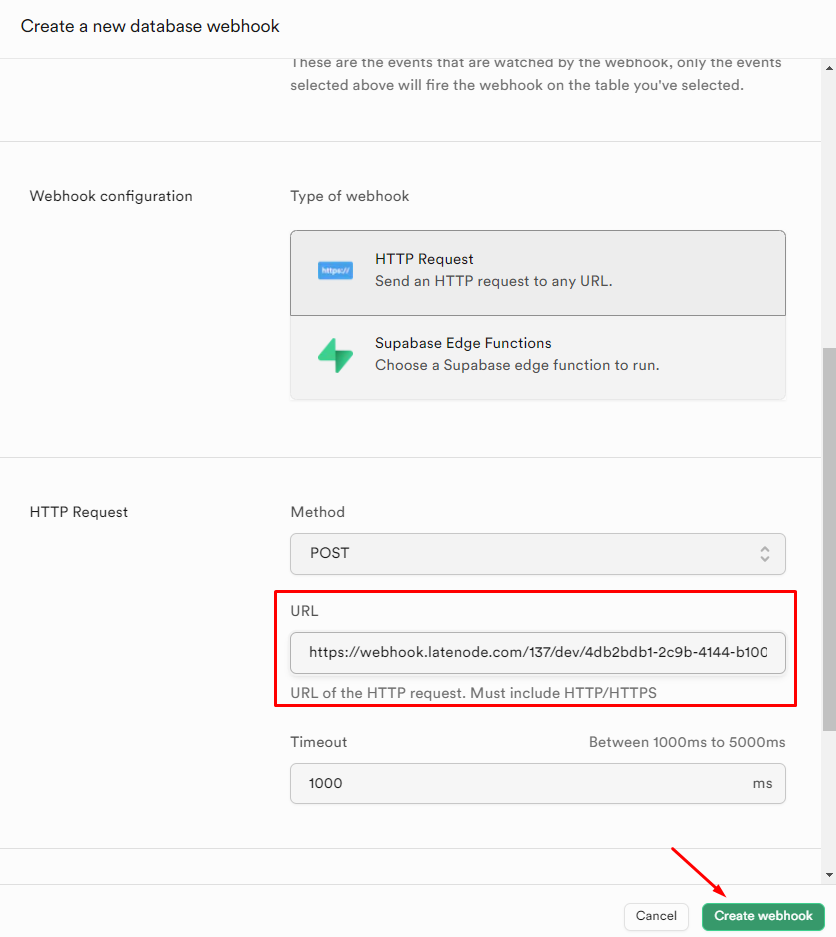Cancel the webhook creation
The image size is (836, 937).
click(656, 916)
